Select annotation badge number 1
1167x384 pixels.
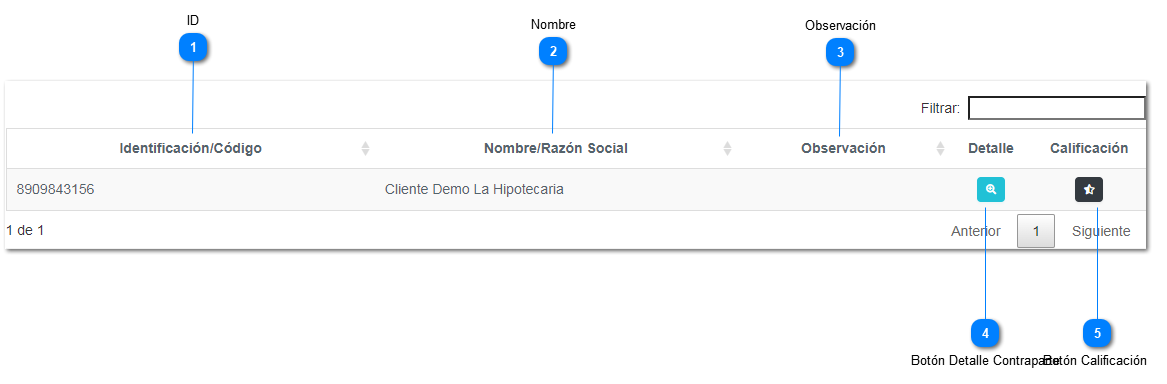pyautogui.click(x=194, y=48)
